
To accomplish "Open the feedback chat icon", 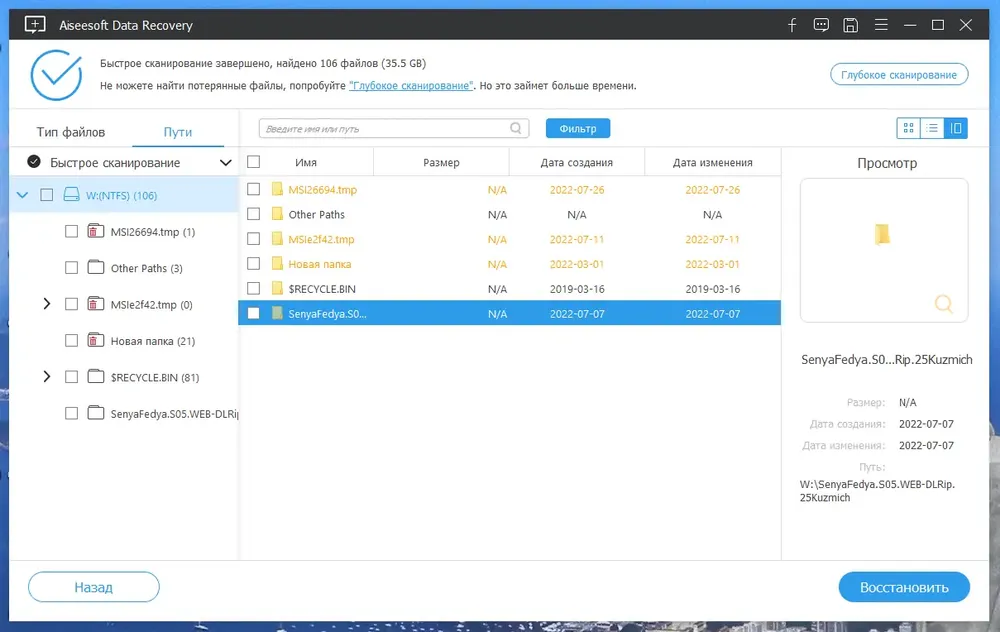I will coord(821,25).
